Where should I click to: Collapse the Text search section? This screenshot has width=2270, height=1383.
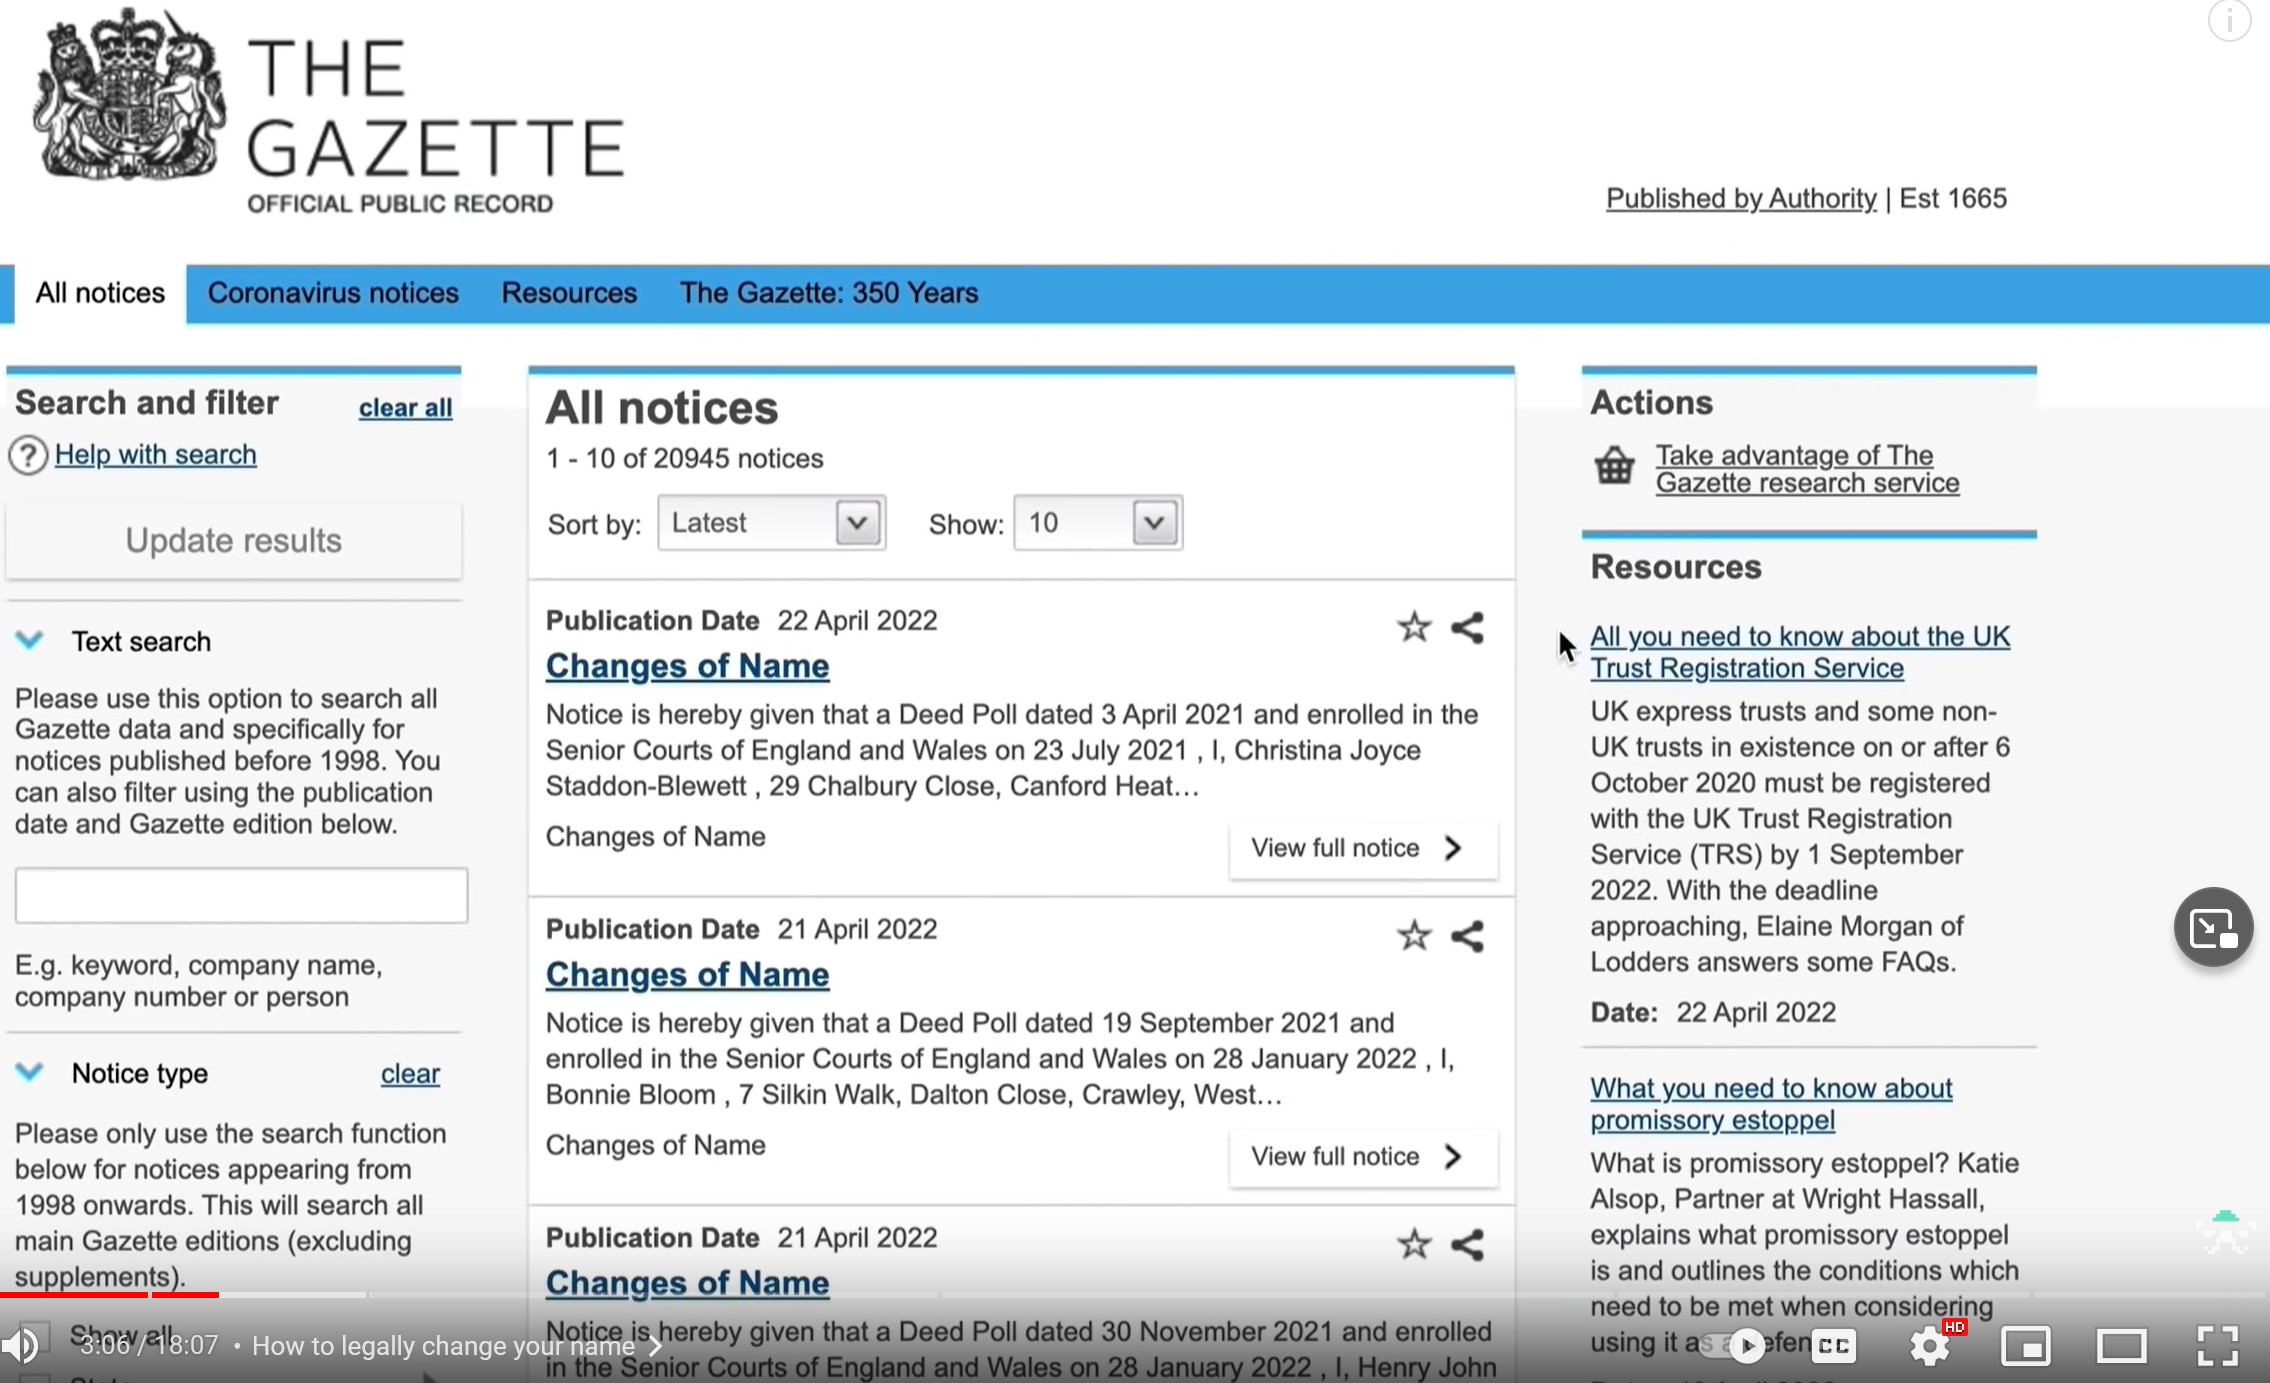coord(30,641)
